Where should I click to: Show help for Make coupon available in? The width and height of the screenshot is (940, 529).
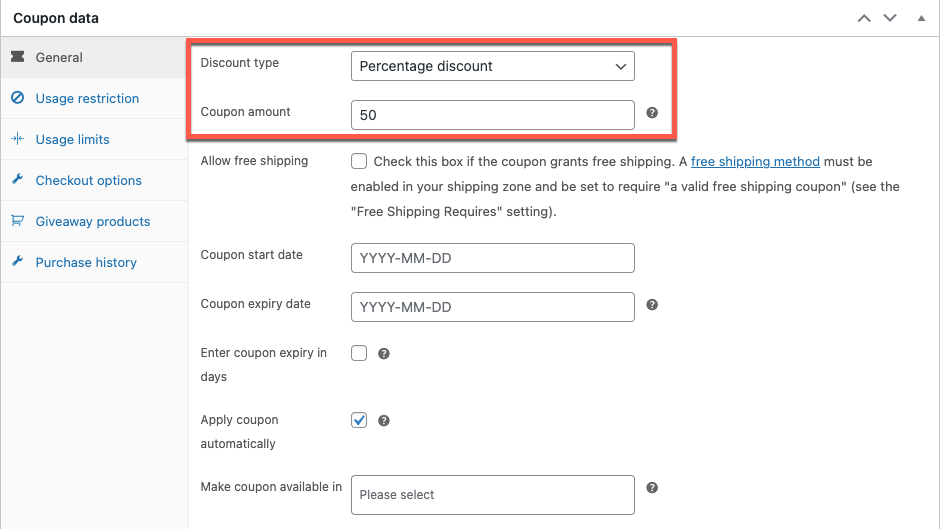click(652, 488)
